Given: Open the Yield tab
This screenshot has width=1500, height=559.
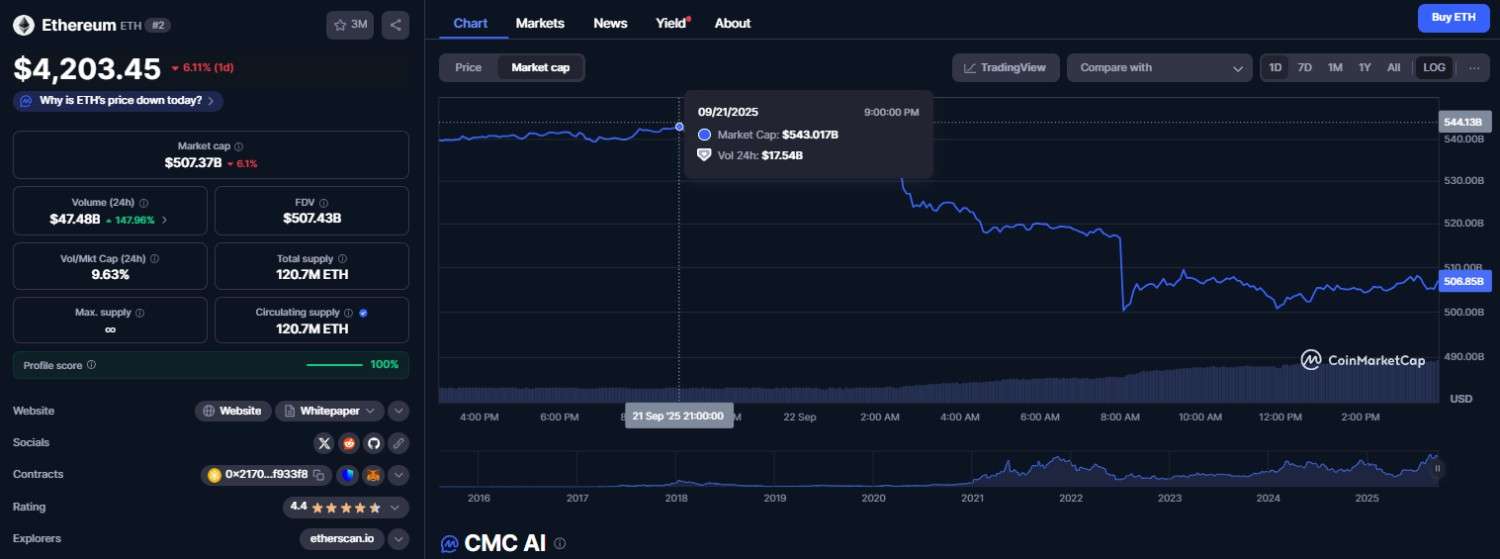Looking at the screenshot, I should coord(671,23).
